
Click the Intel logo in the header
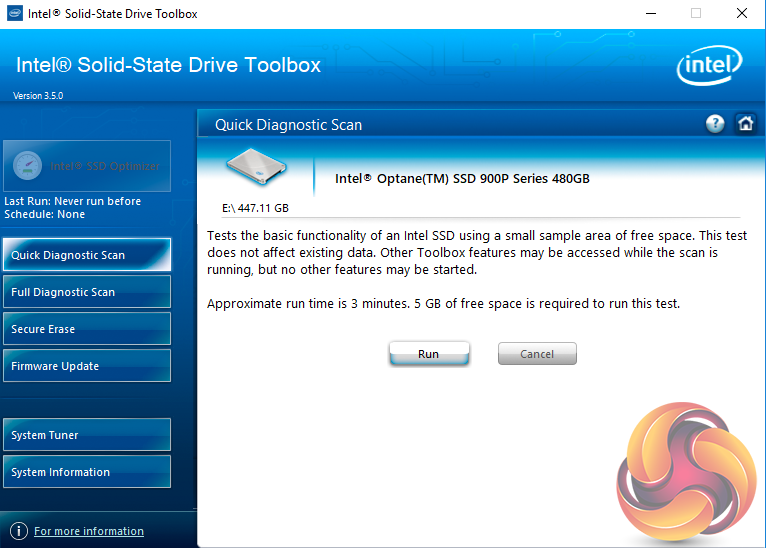[709, 65]
